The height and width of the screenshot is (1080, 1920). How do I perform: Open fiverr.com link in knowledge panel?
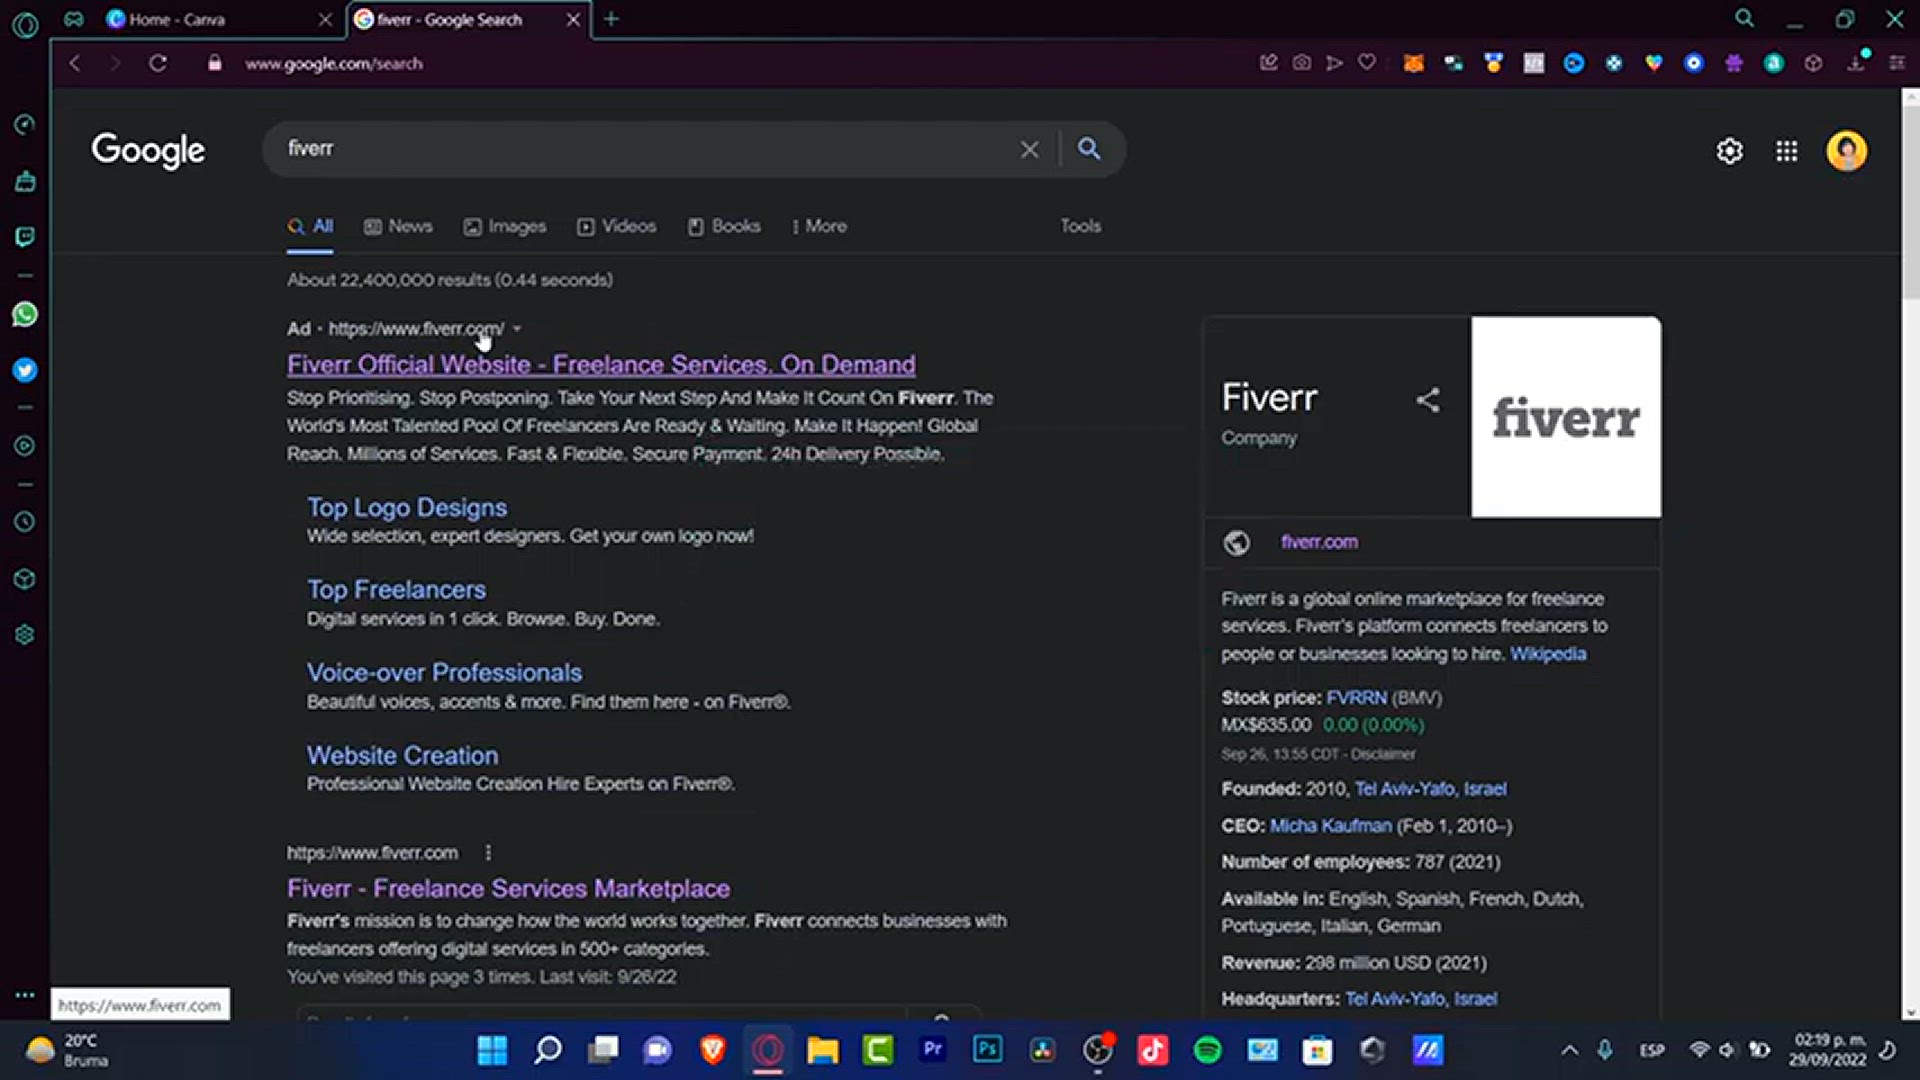tap(1319, 542)
